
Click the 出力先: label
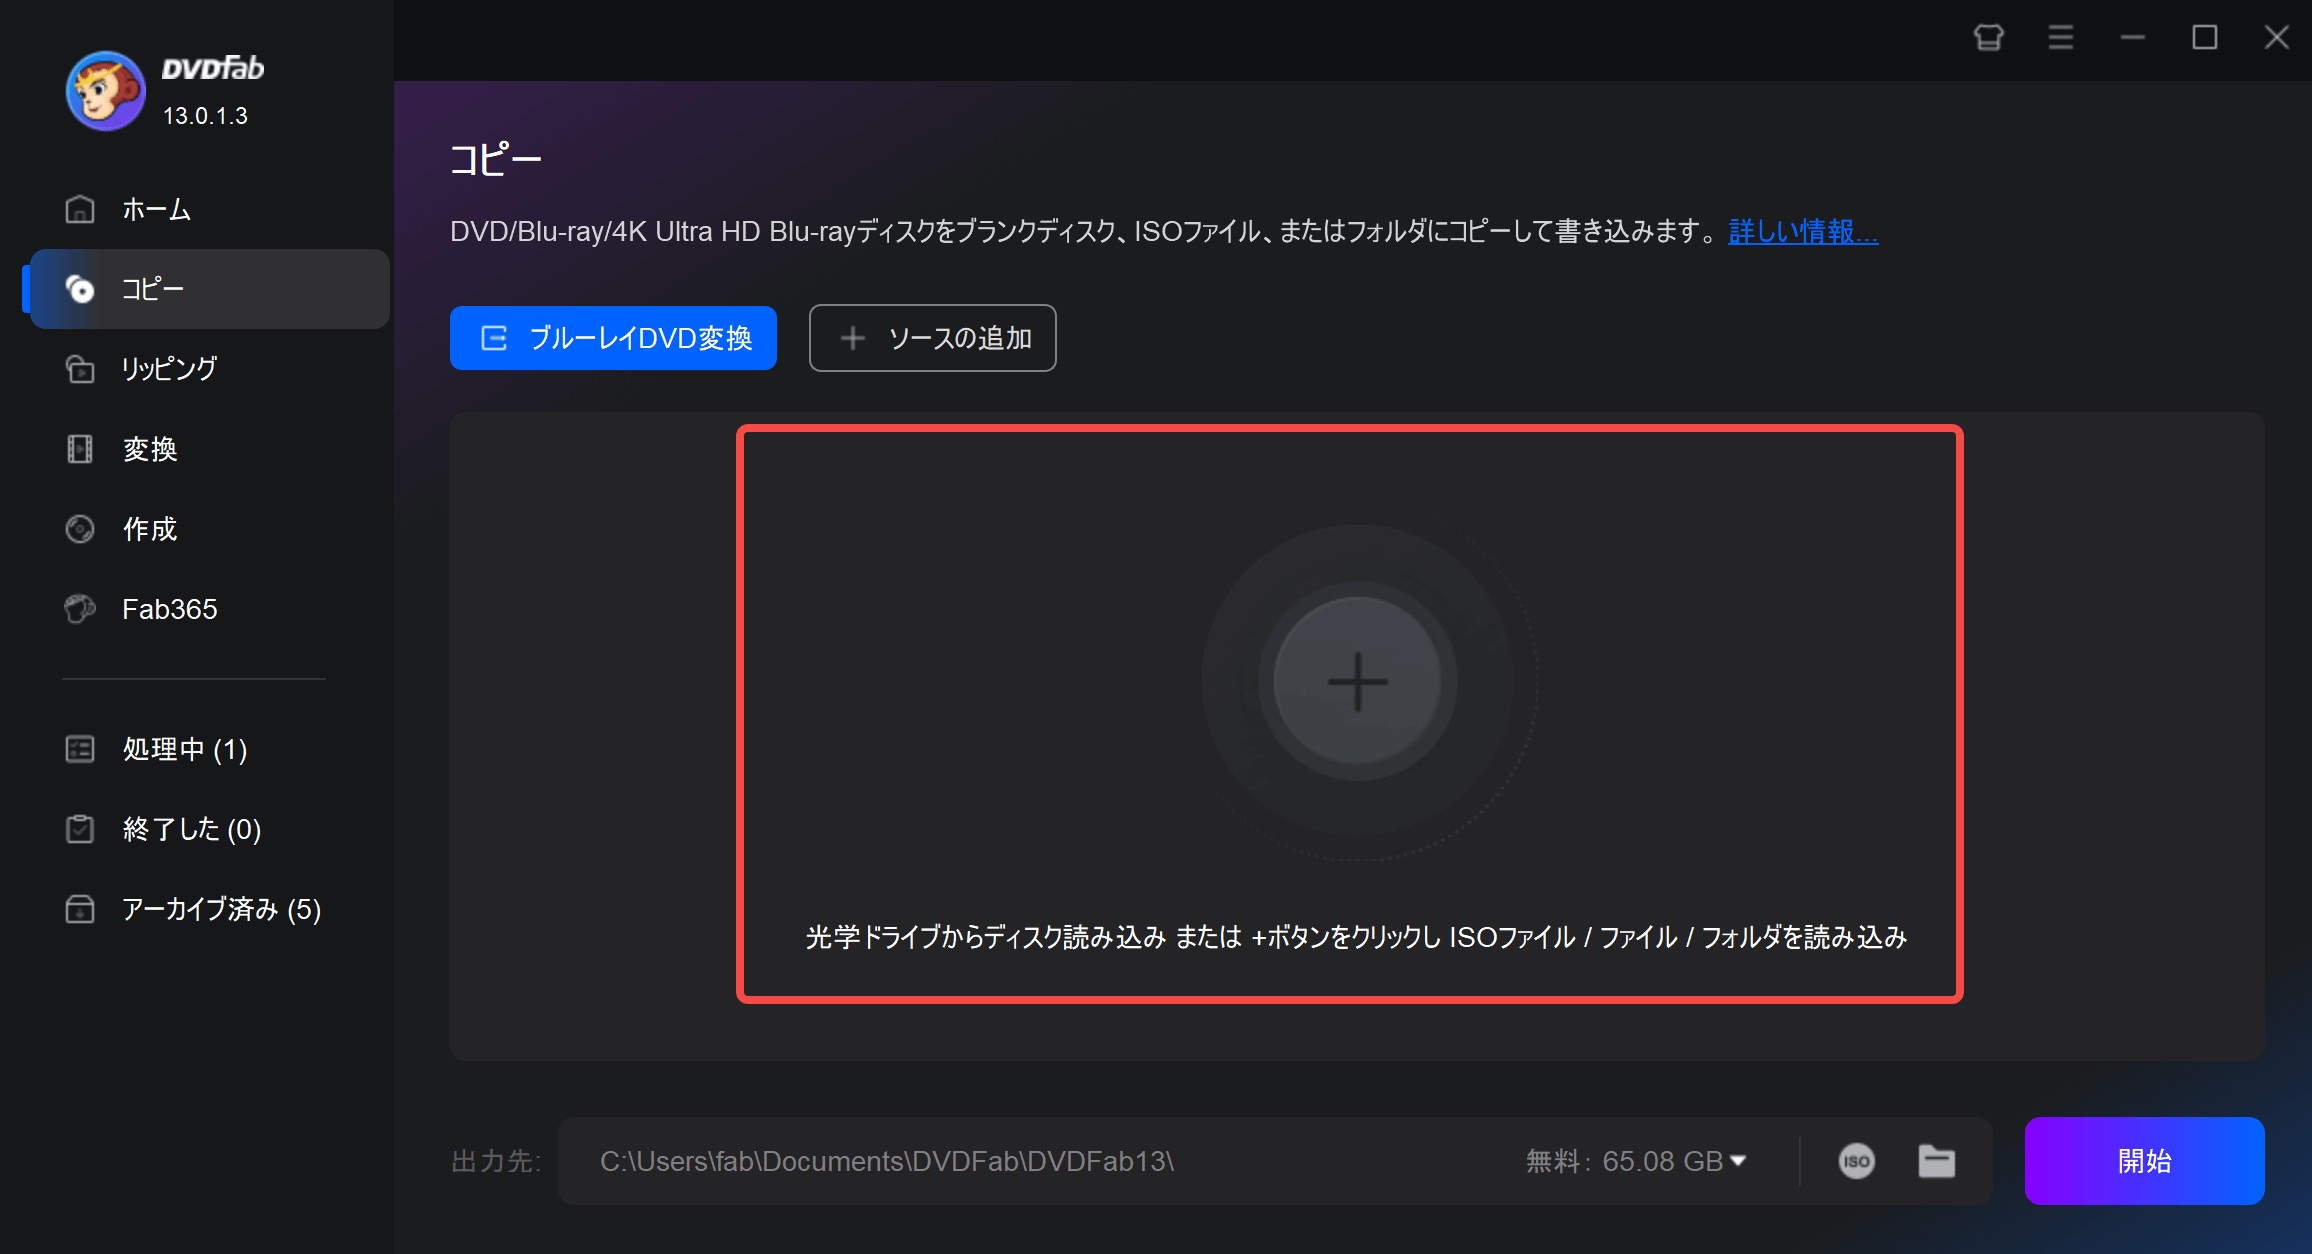tap(496, 1161)
